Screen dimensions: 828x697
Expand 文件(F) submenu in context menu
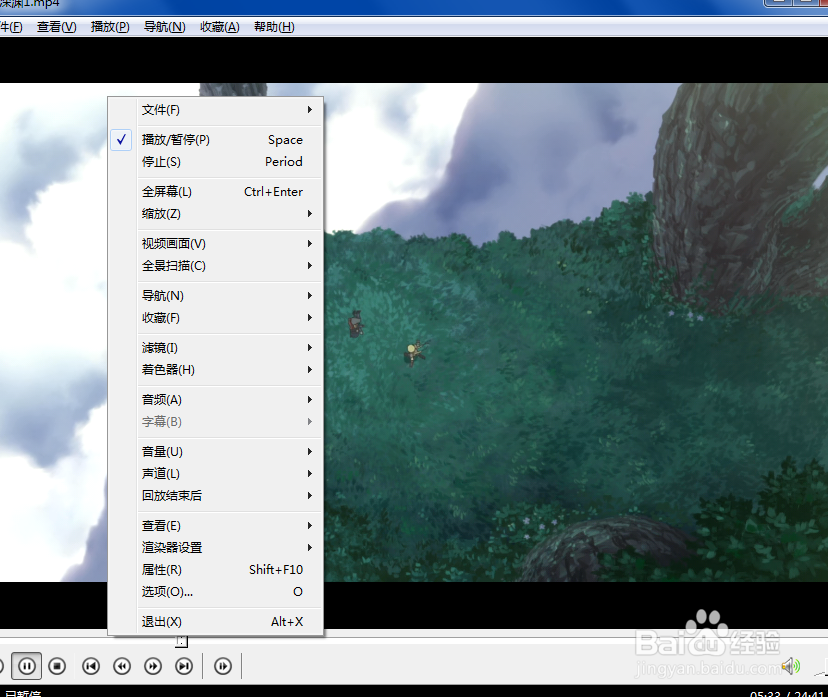click(215, 110)
